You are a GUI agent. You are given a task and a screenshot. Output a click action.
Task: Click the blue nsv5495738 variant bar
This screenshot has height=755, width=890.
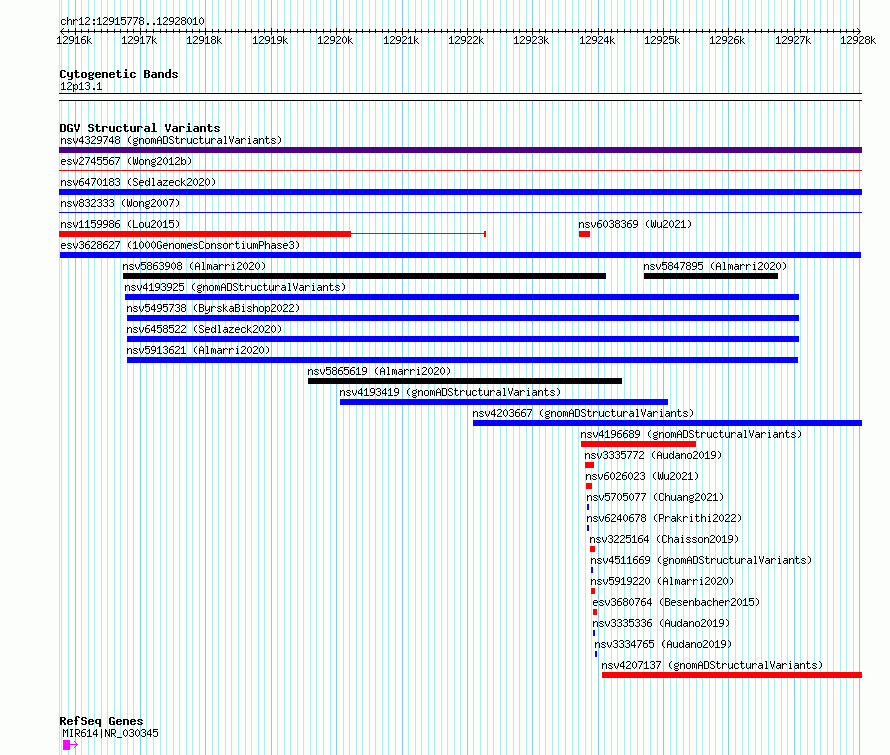[x=463, y=318]
